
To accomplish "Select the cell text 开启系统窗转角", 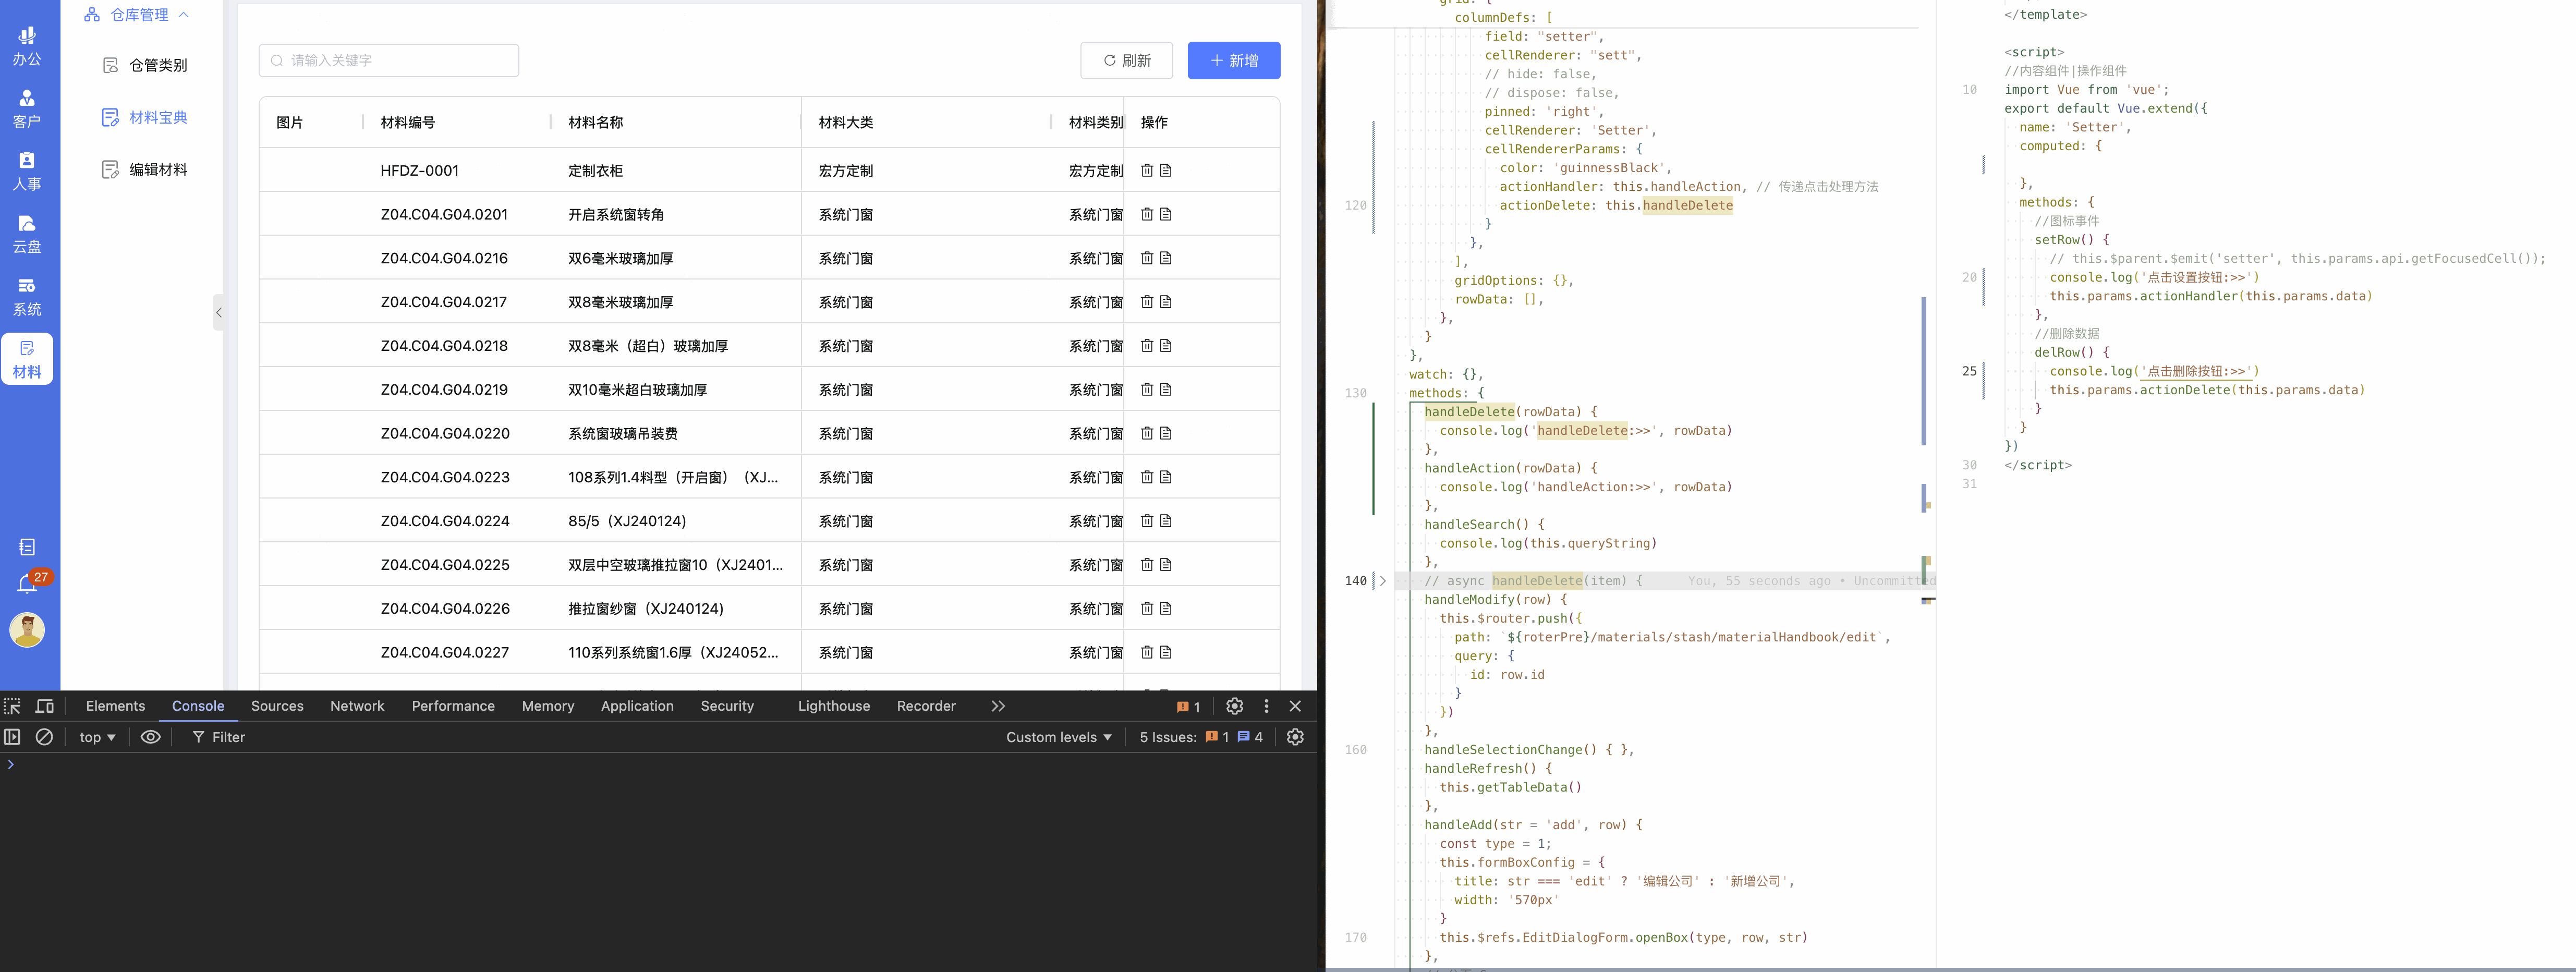I will click(x=616, y=215).
